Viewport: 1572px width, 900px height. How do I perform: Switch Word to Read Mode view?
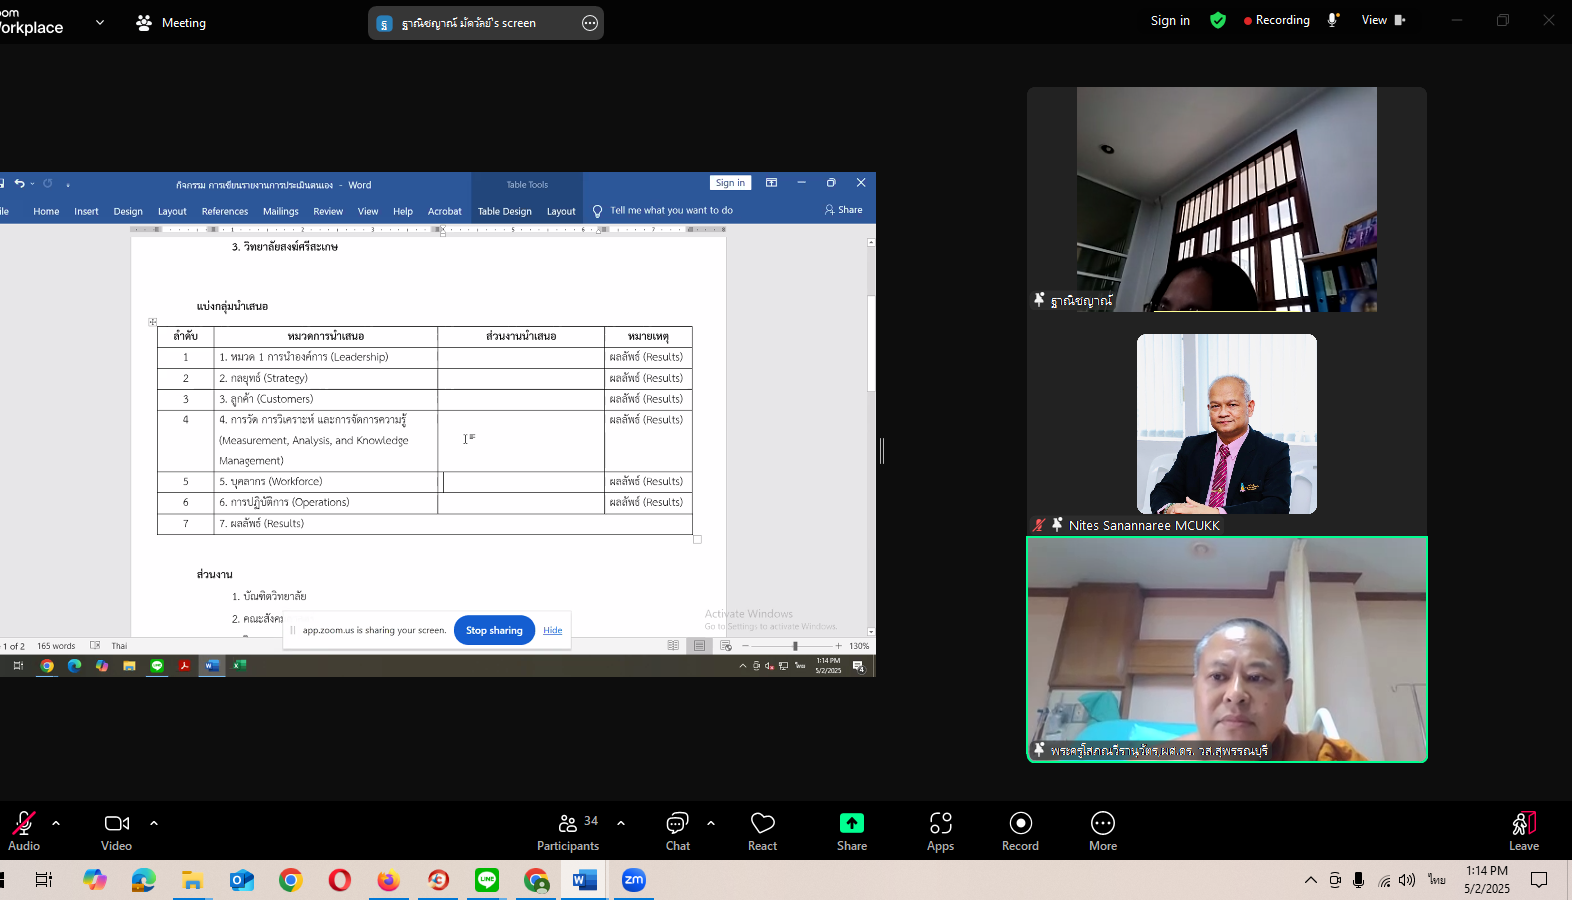click(673, 646)
